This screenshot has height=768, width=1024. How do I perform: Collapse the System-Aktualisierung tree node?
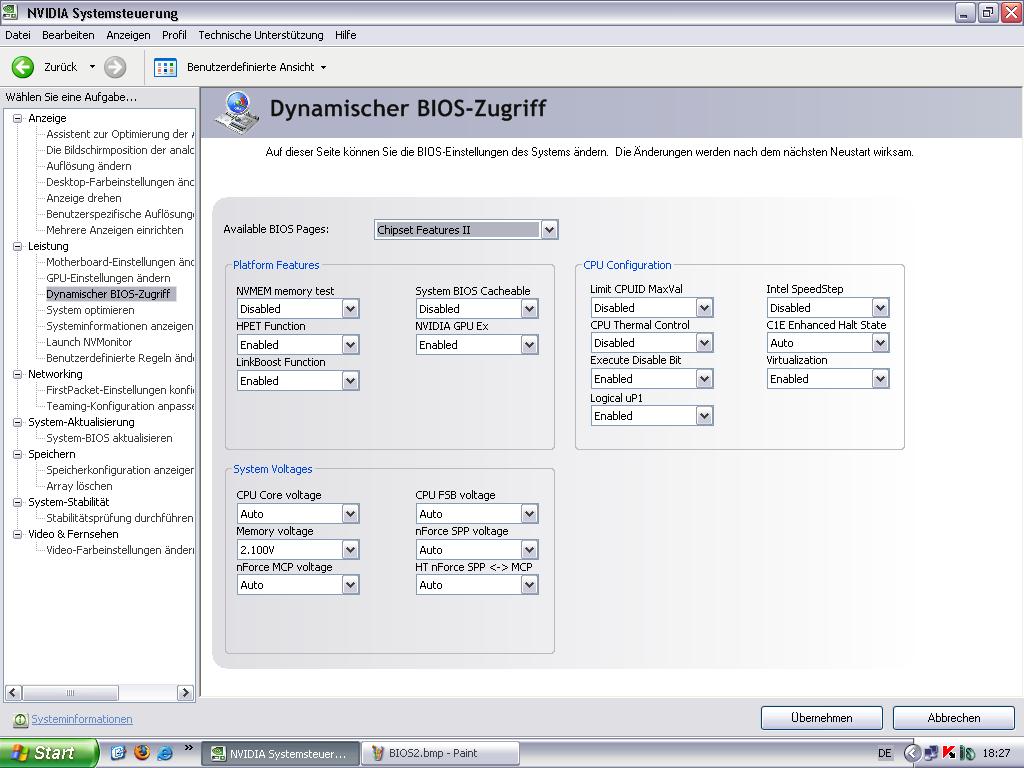point(18,423)
